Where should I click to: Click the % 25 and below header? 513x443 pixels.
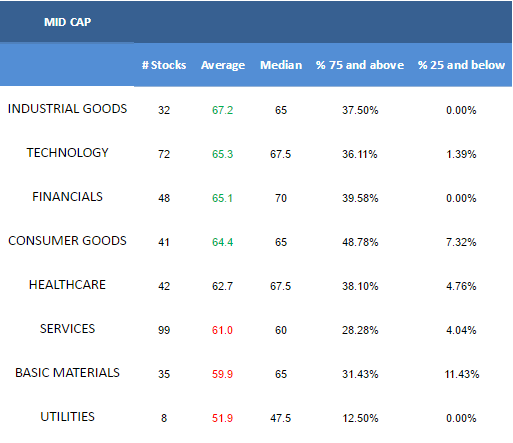click(461, 65)
